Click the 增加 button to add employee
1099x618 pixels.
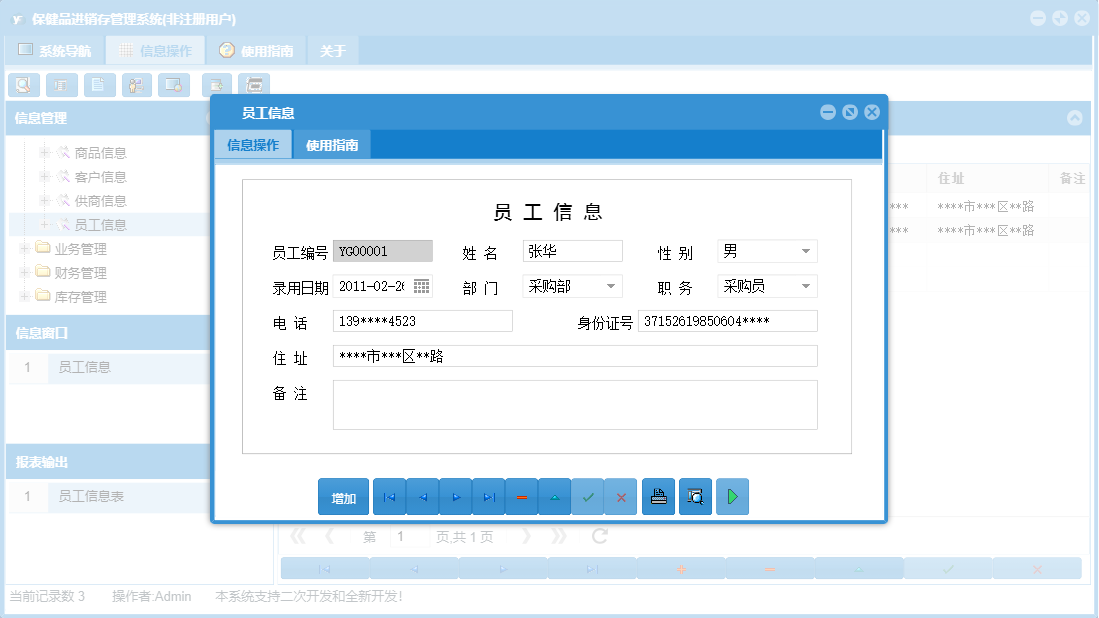tap(343, 496)
